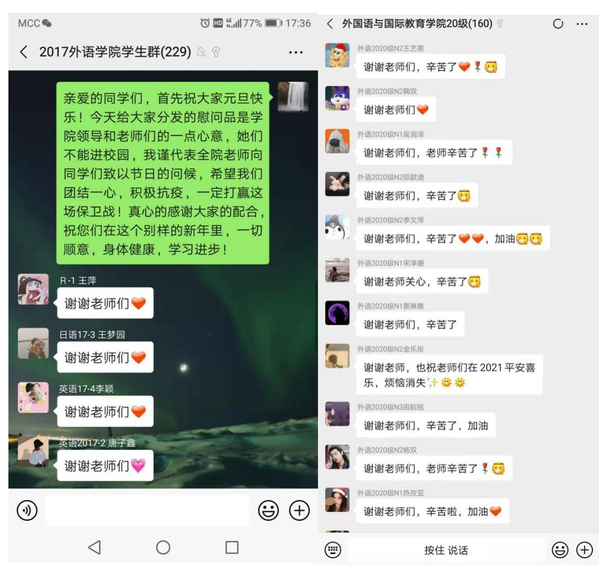Click the text input field in left chat
The height and width of the screenshot is (565, 599).
pos(147,510)
